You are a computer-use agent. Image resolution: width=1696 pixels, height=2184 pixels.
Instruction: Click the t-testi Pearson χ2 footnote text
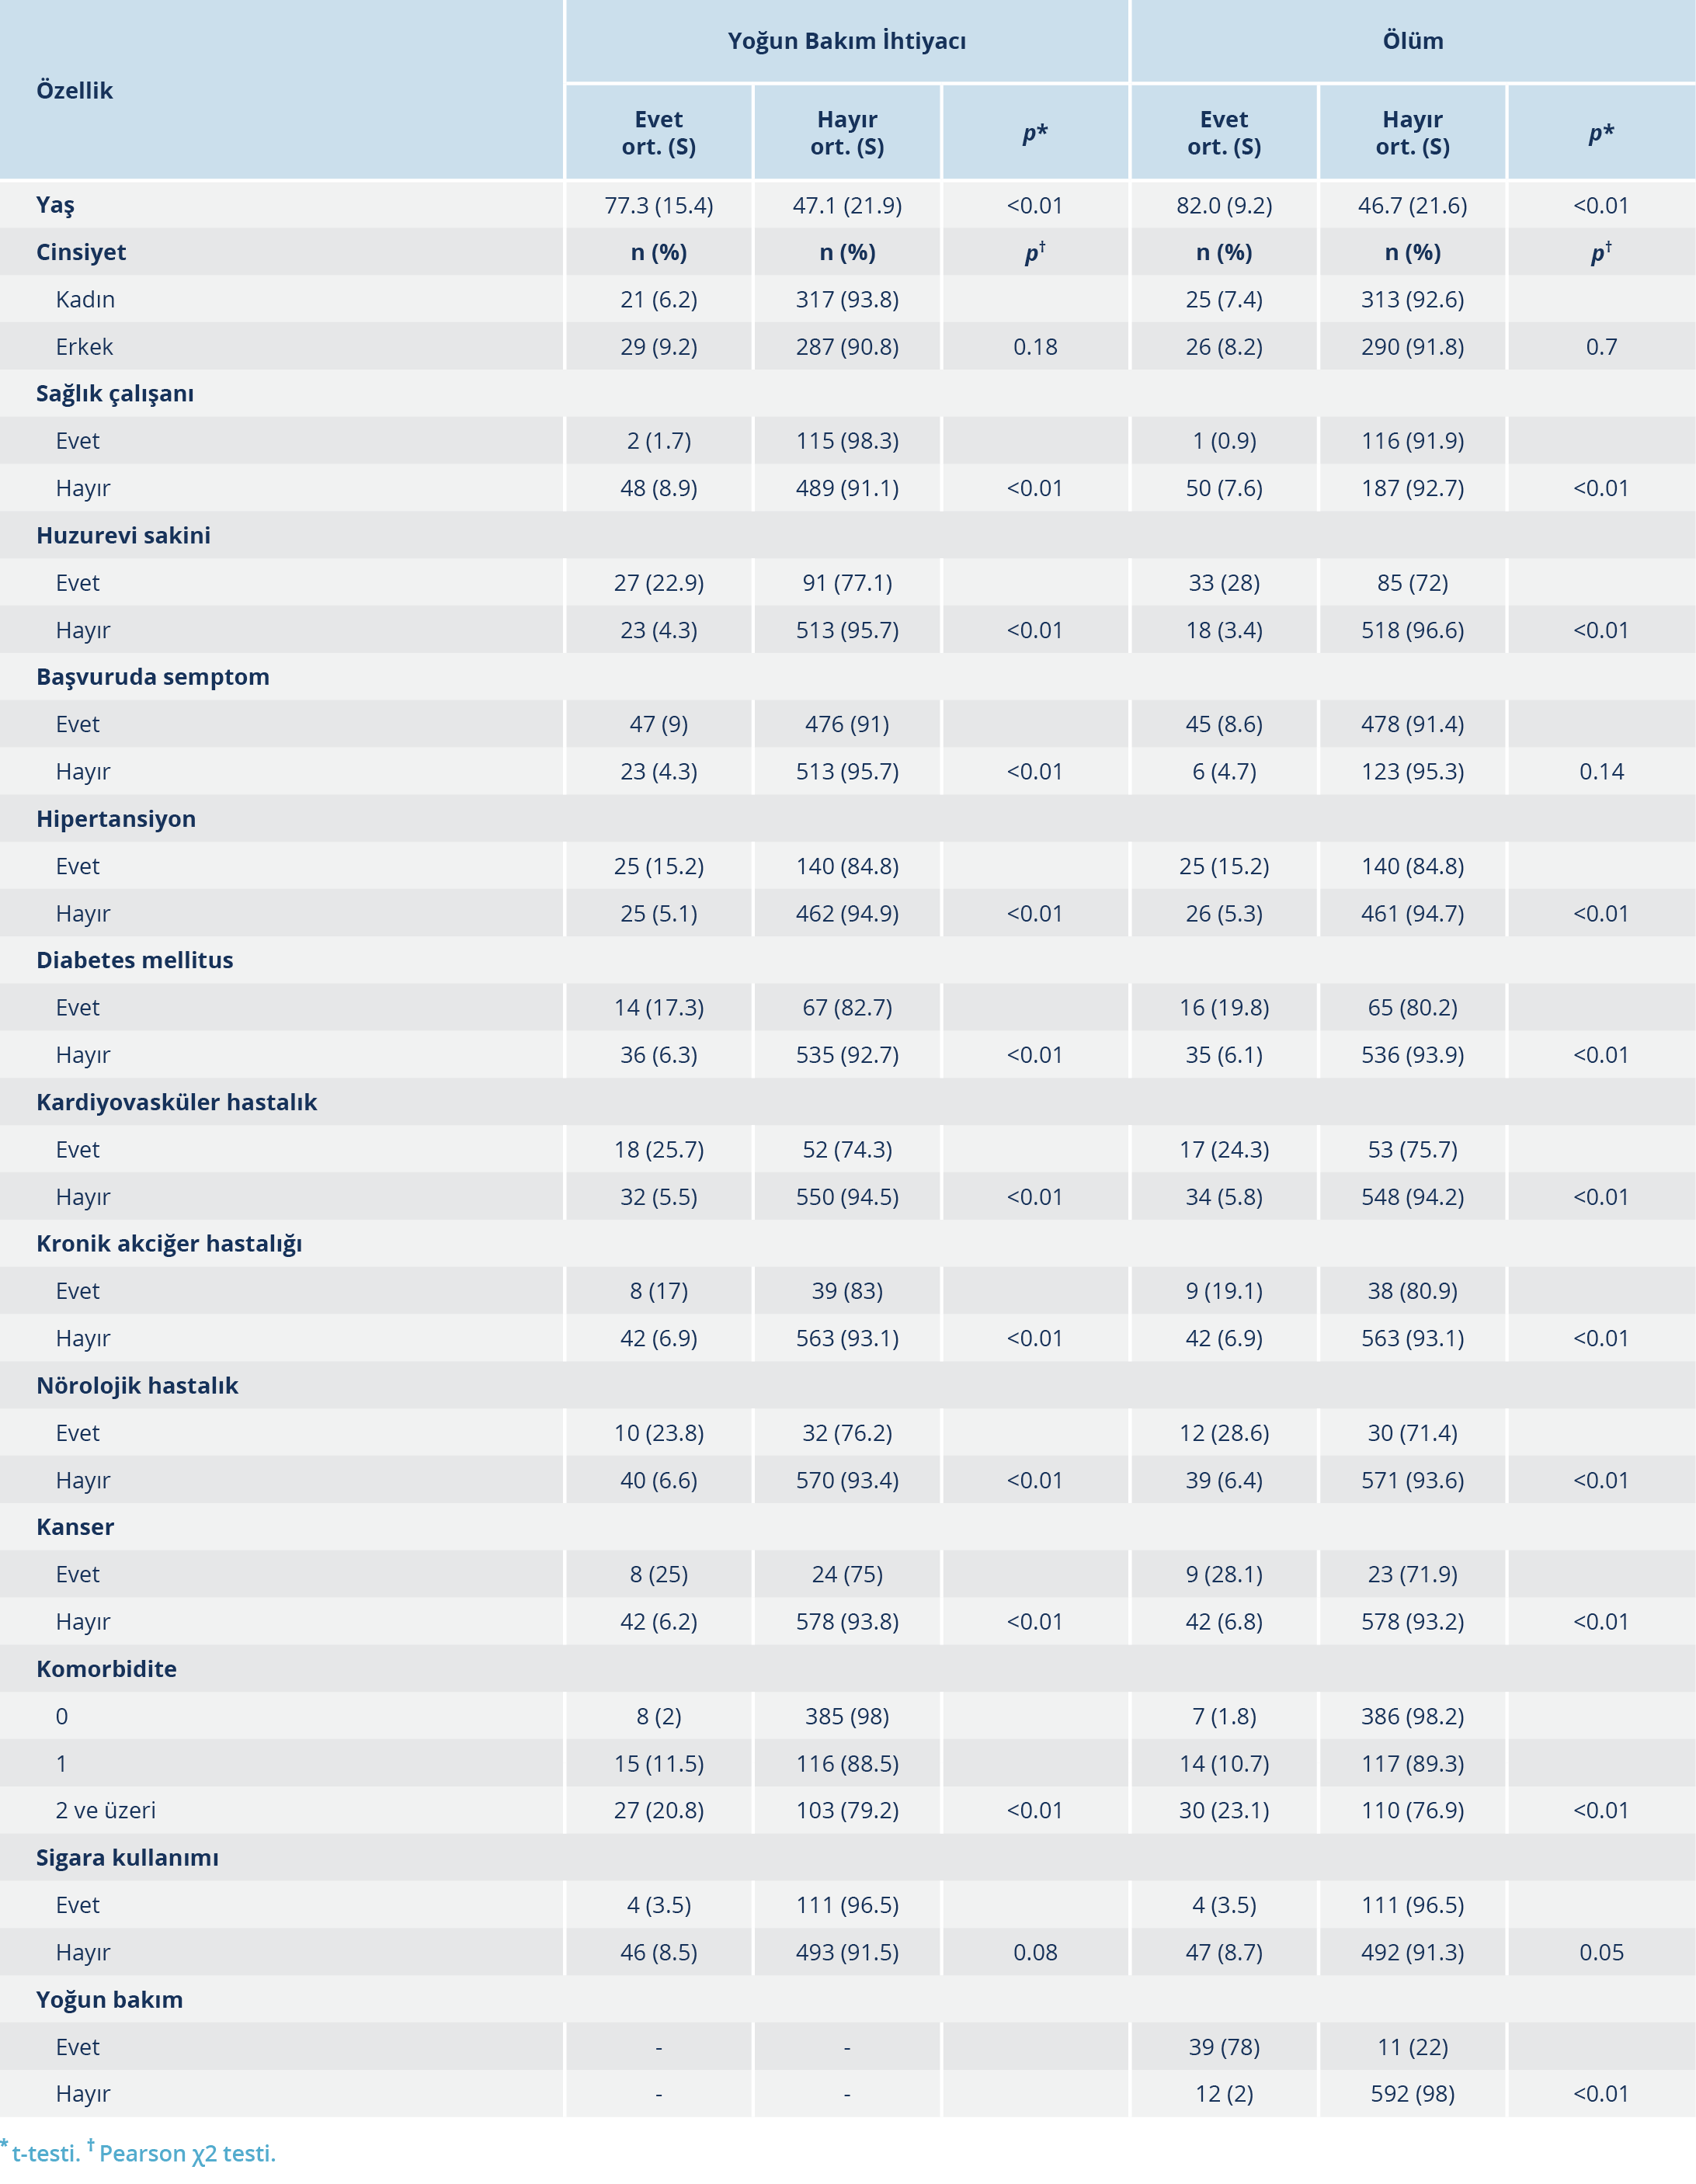[140, 2153]
